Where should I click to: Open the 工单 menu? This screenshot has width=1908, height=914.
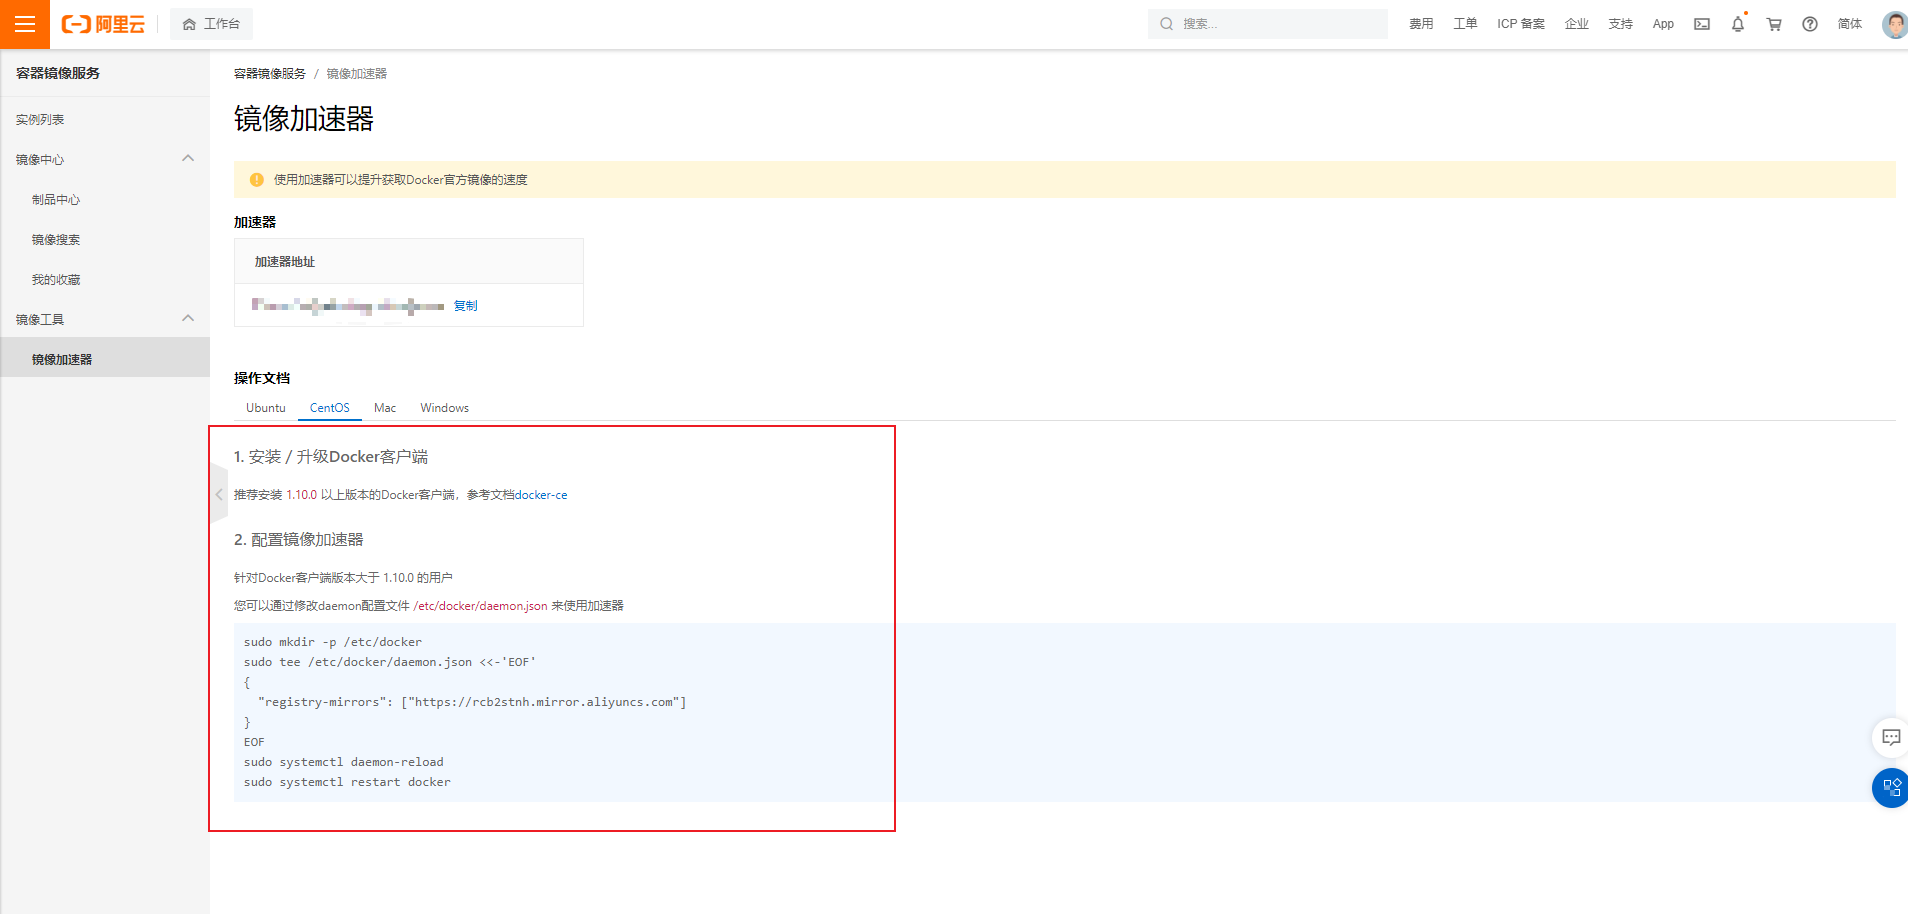coord(1465,24)
